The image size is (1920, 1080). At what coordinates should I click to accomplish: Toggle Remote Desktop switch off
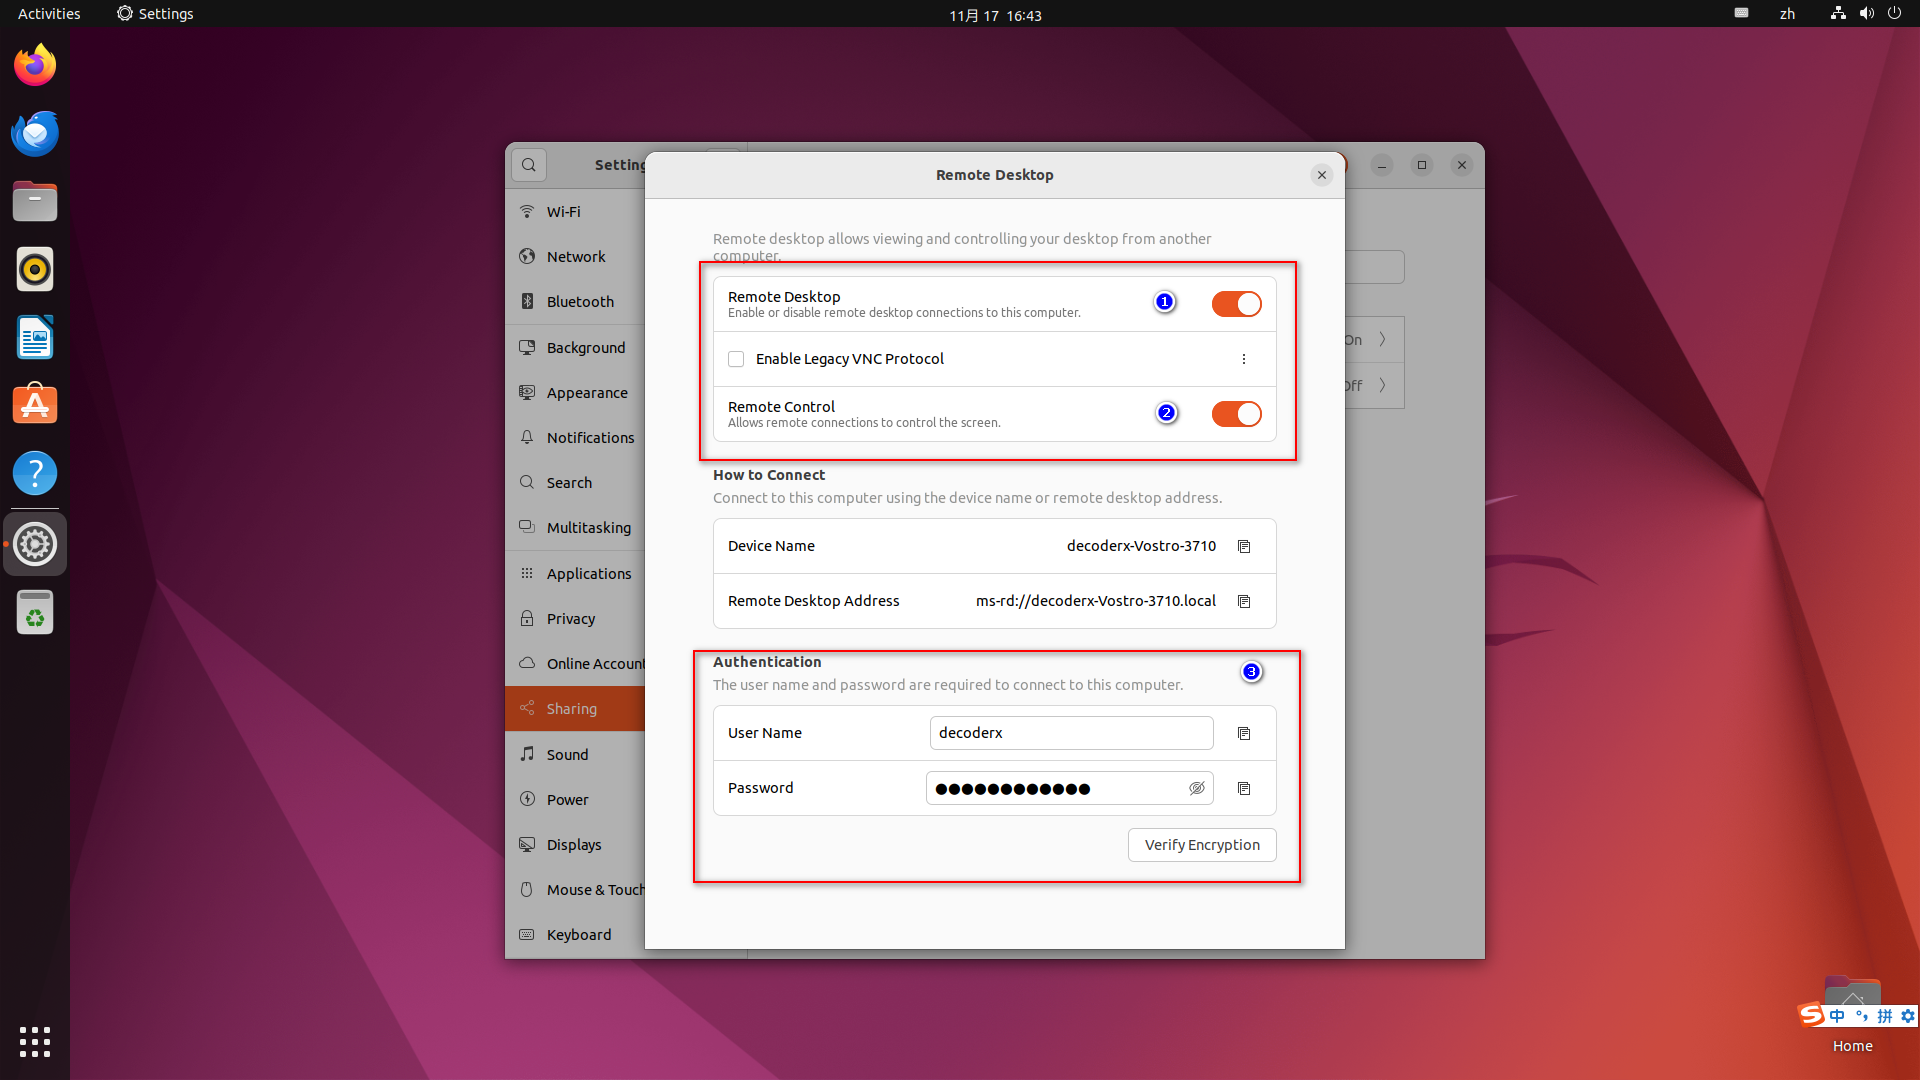[x=1236, y=304]
